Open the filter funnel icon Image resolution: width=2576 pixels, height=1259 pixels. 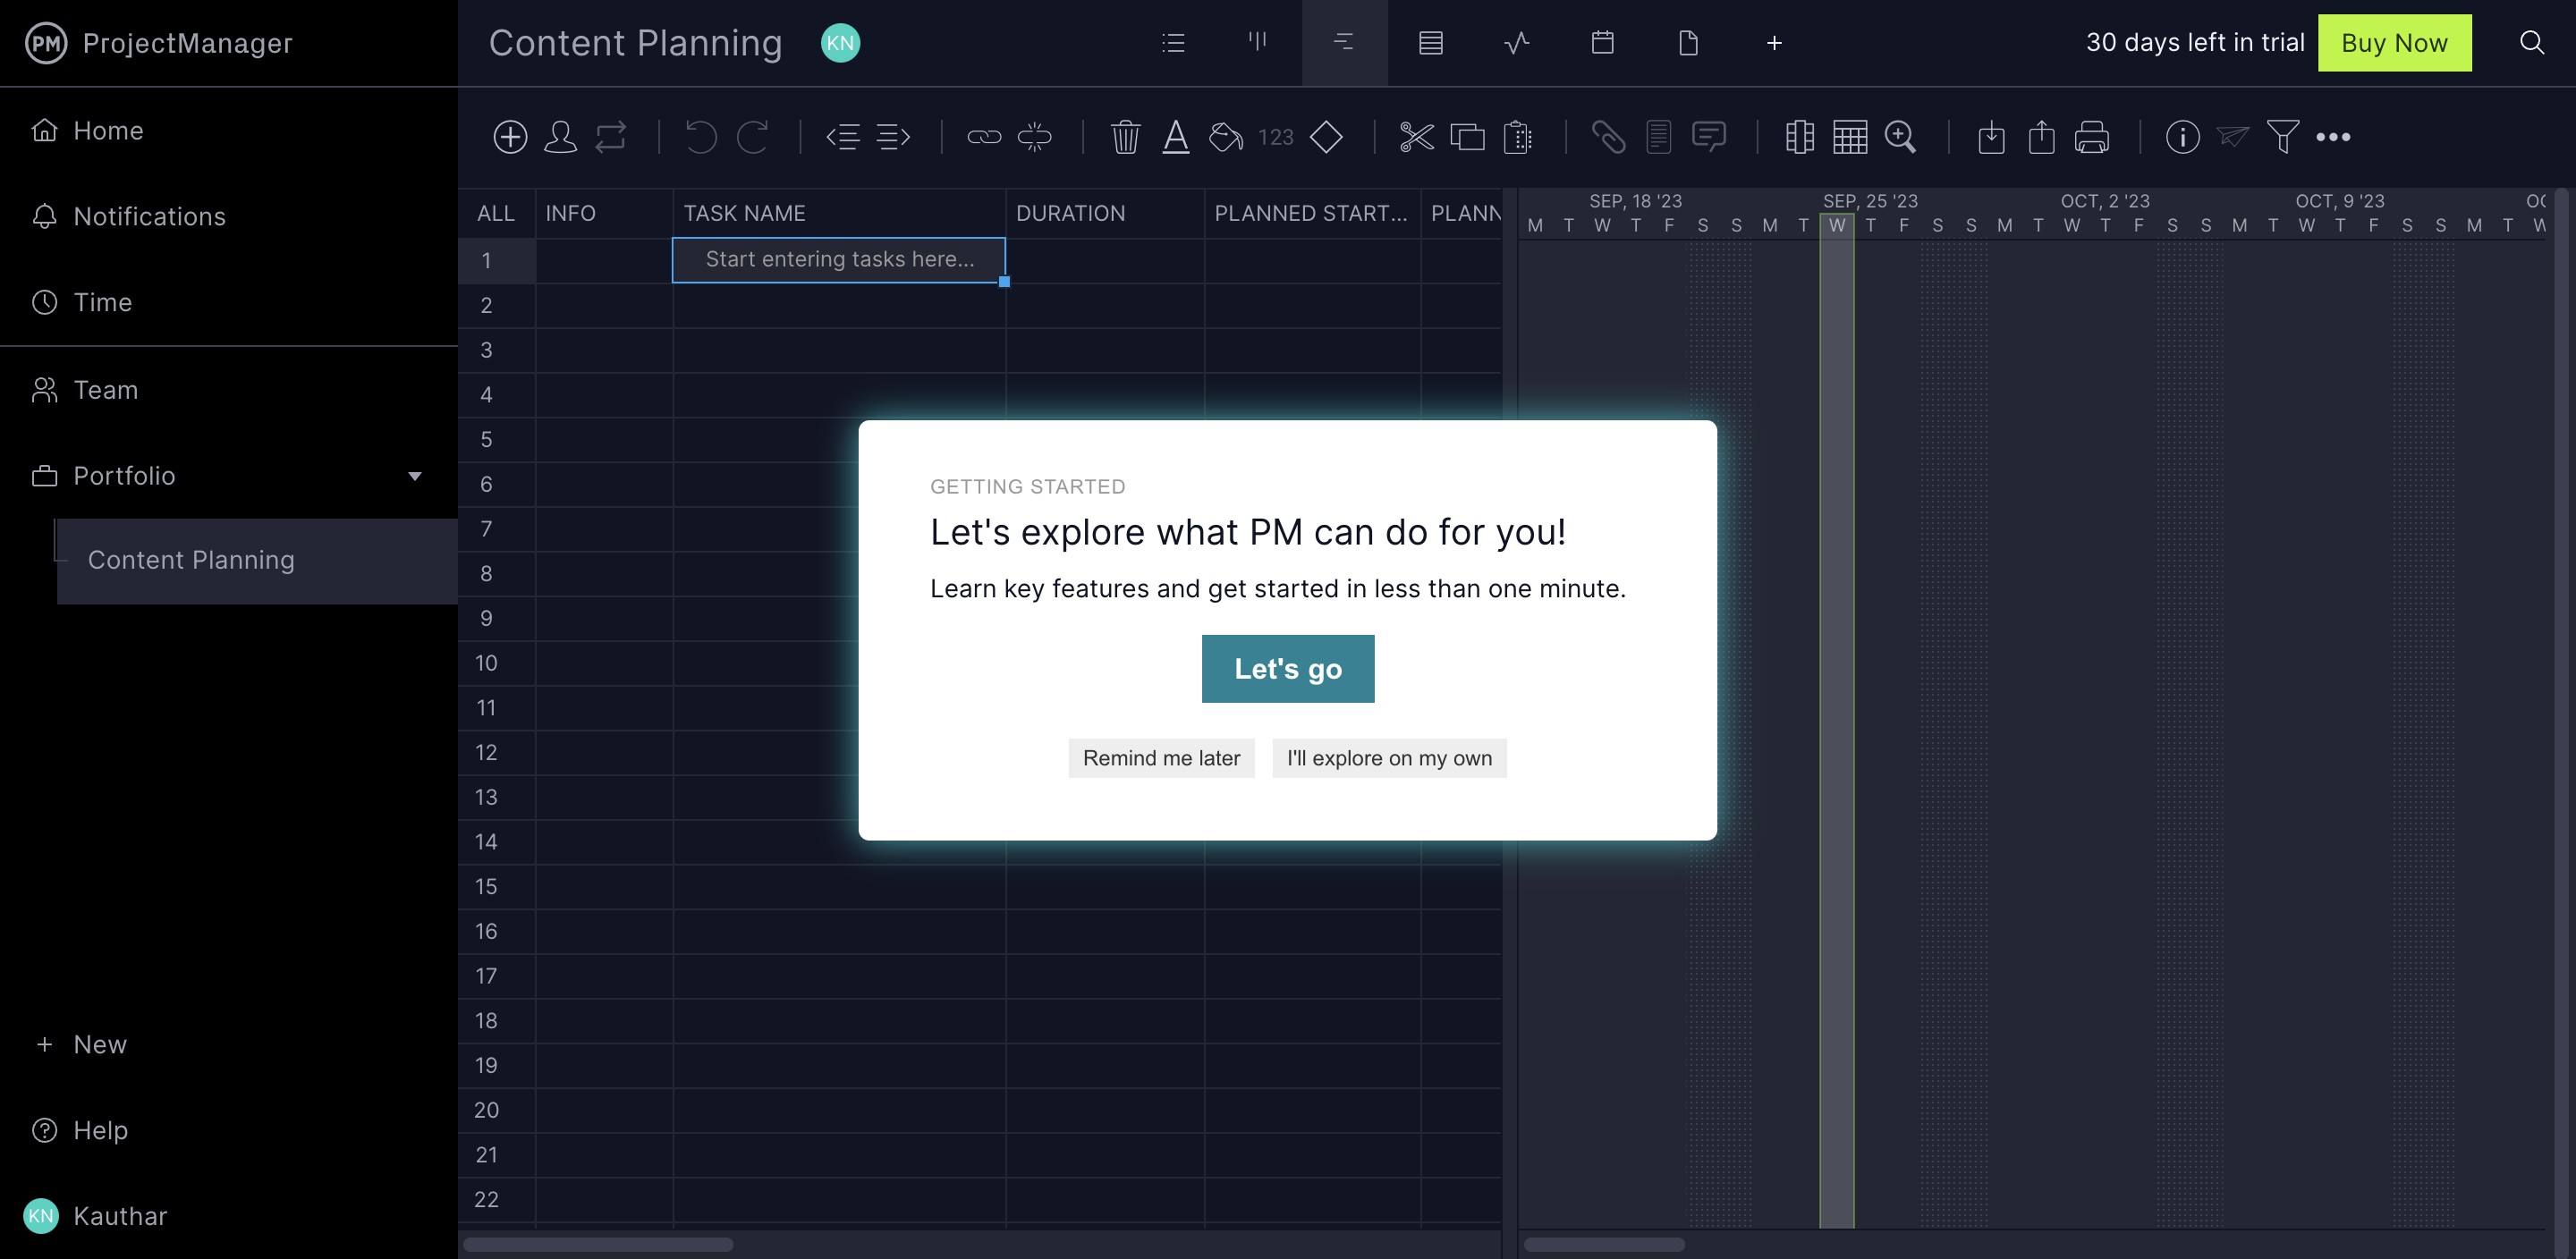pos(2282,137)
